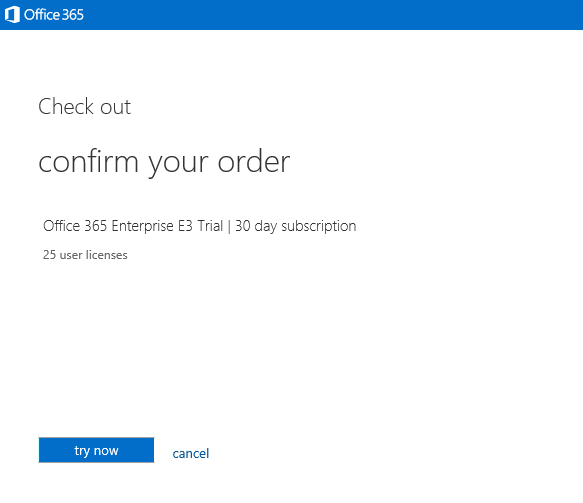Start the trial with try now button
Screen dimensions: 583x503
pyautogui.click(x=96, y=450)
